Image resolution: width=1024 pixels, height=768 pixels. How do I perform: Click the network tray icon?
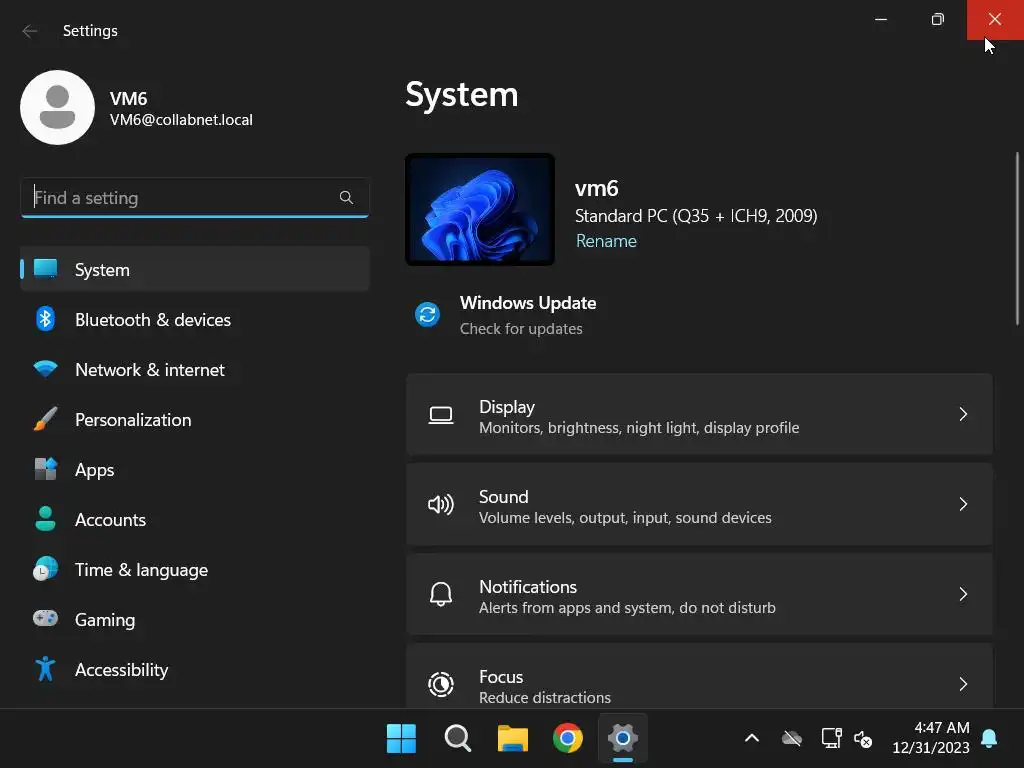click(831, 739)
